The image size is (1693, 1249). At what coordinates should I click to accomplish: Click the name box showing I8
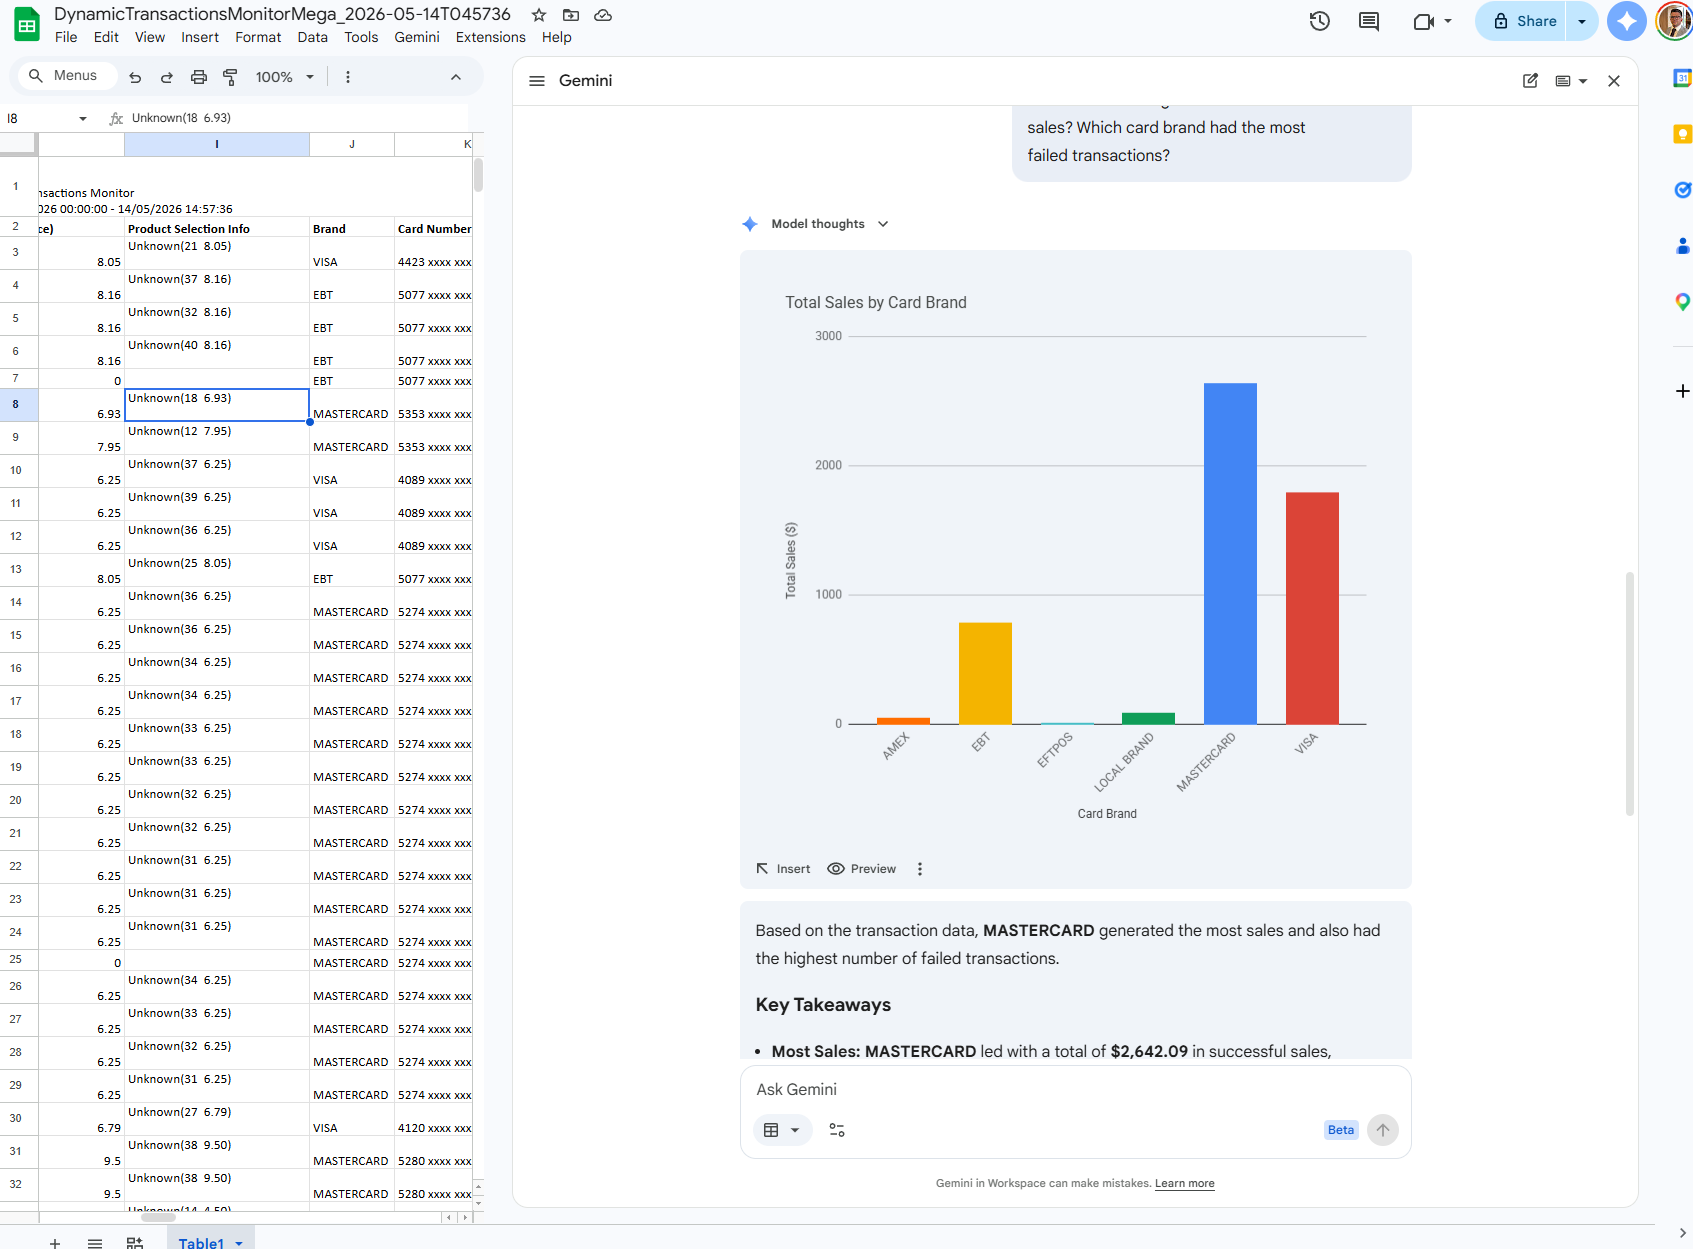coord(38,118)
